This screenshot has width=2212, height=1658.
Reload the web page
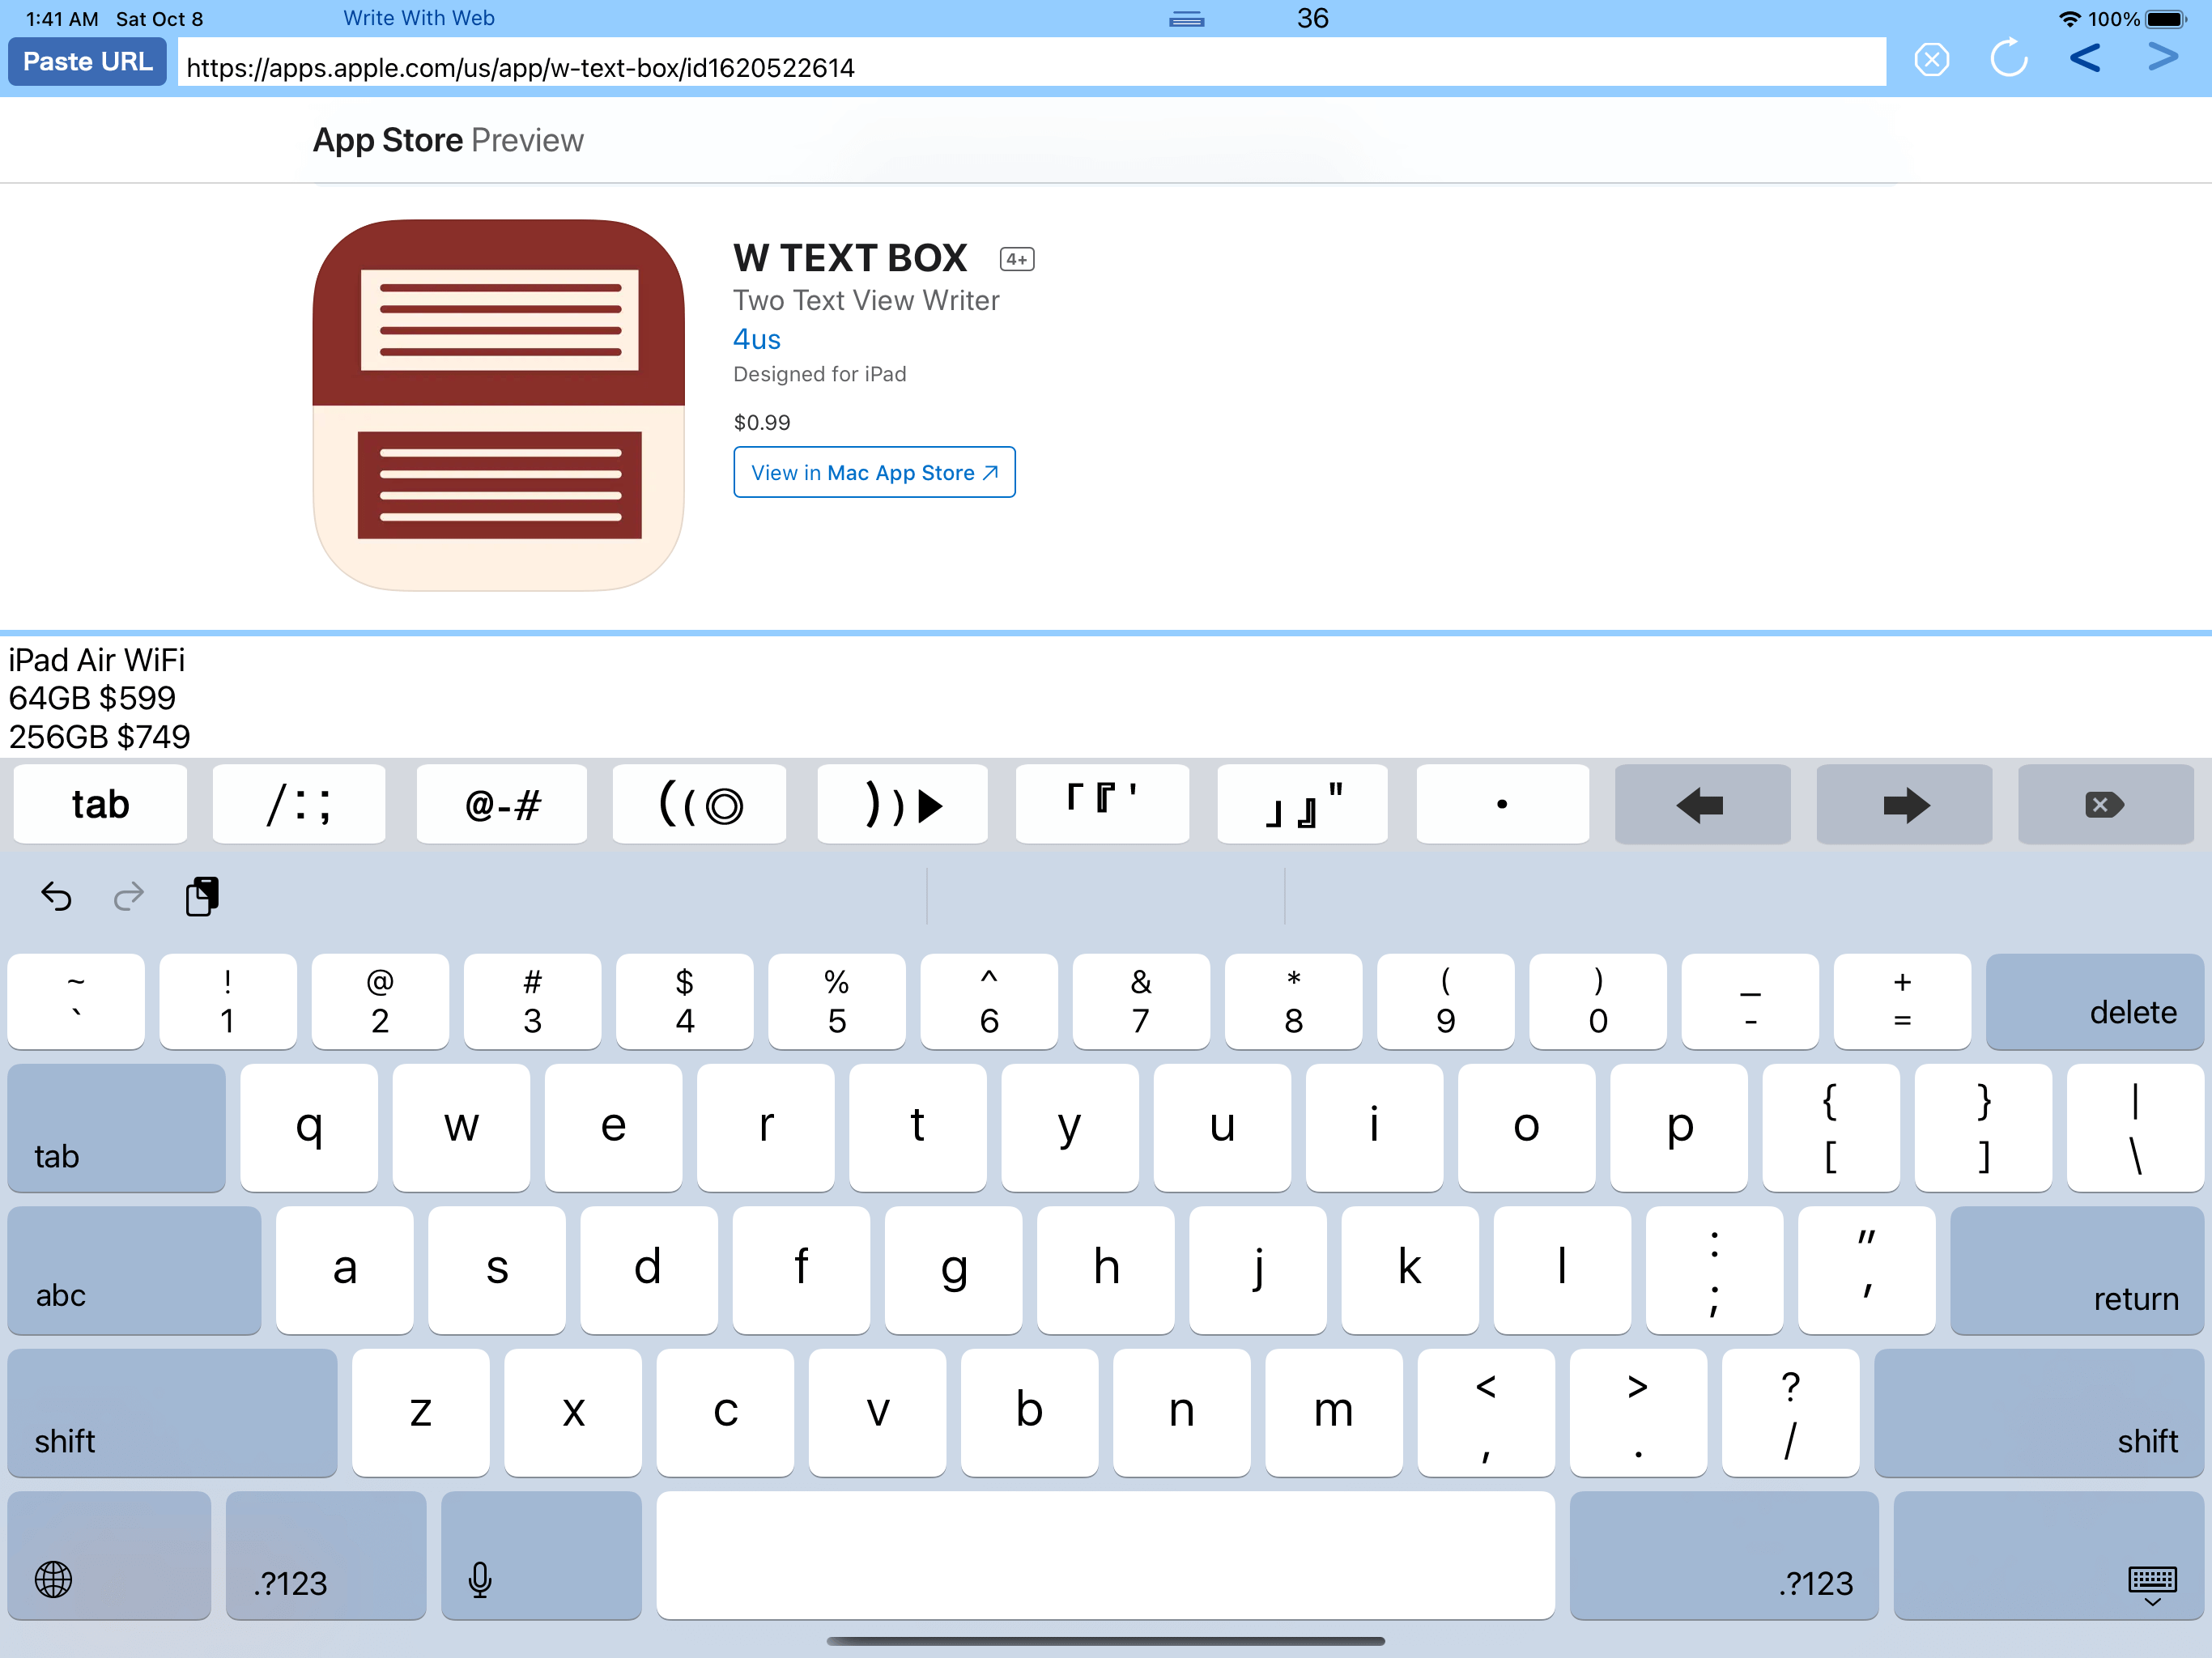click(x=2009, y=59)
